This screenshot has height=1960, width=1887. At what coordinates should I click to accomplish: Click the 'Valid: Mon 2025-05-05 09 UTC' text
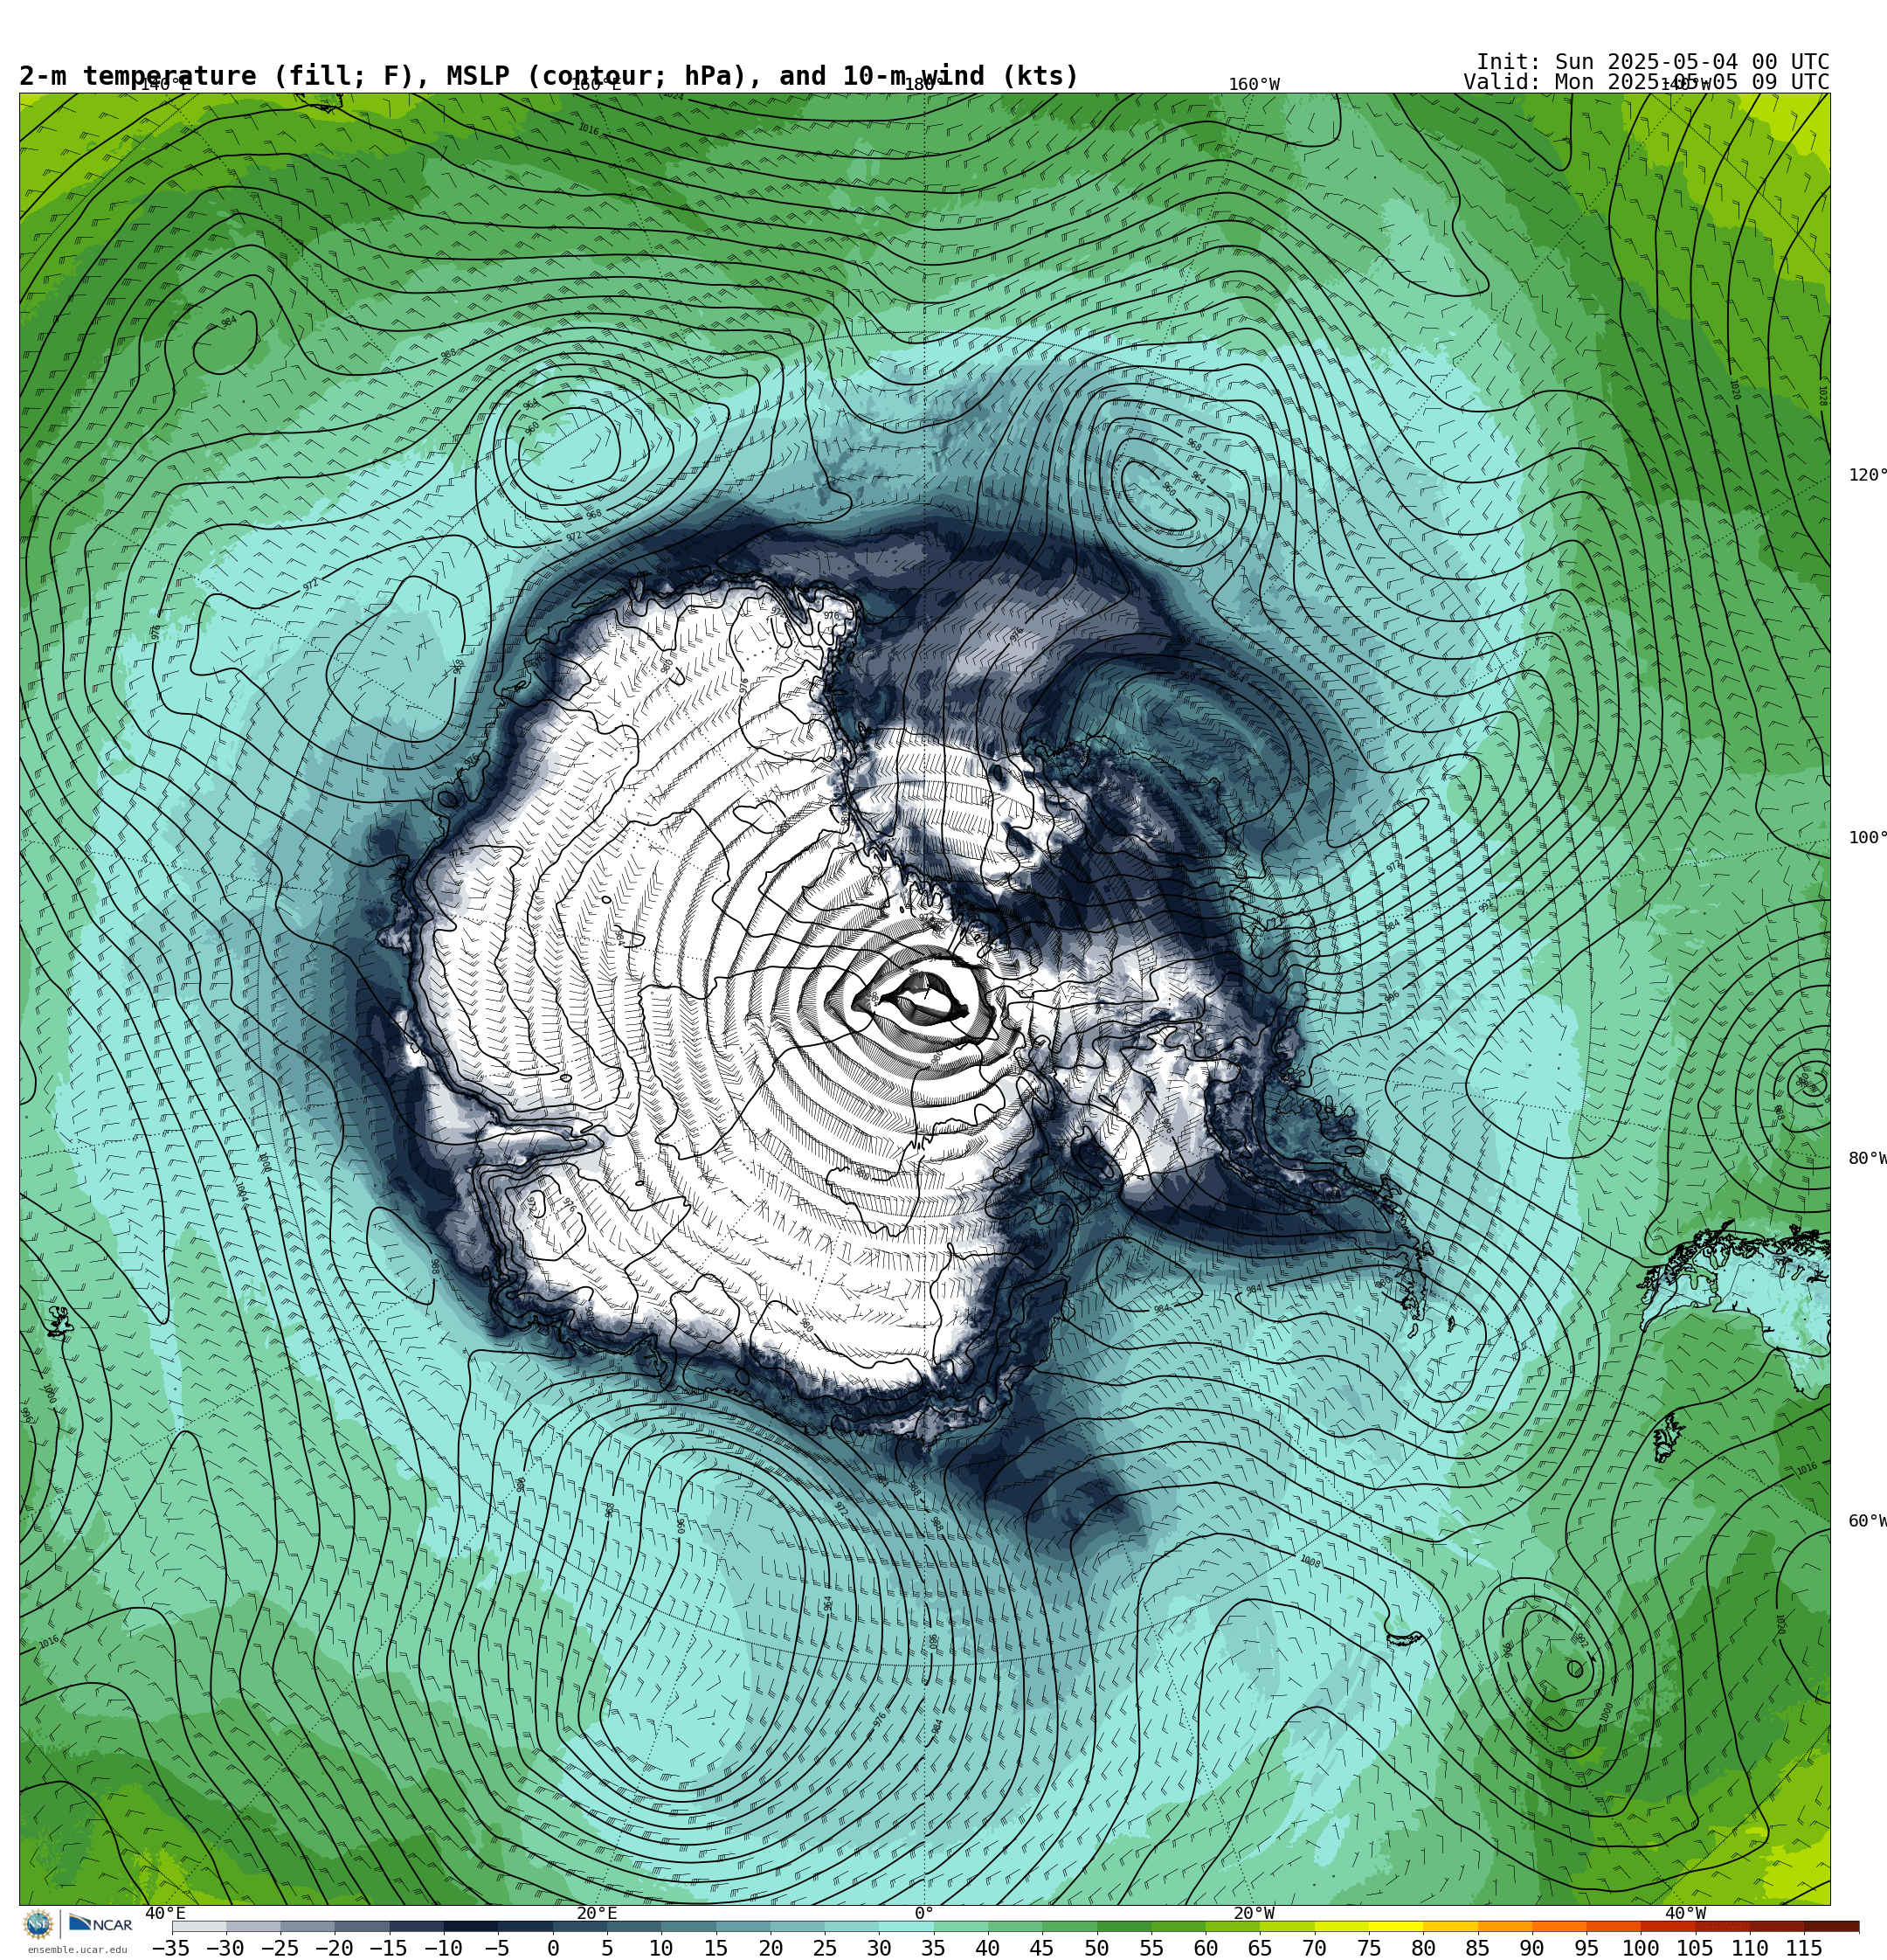point(1646,82)
